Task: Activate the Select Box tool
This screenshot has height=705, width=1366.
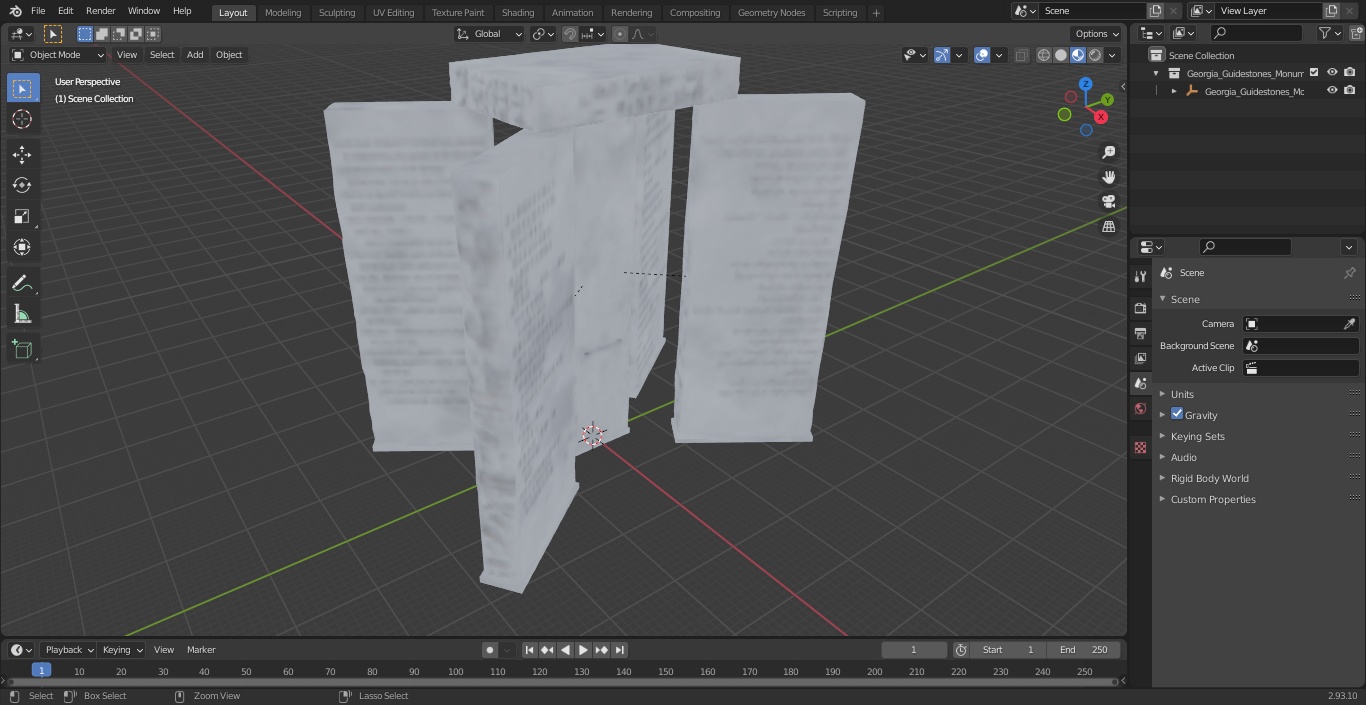Action: coord(22,88)
